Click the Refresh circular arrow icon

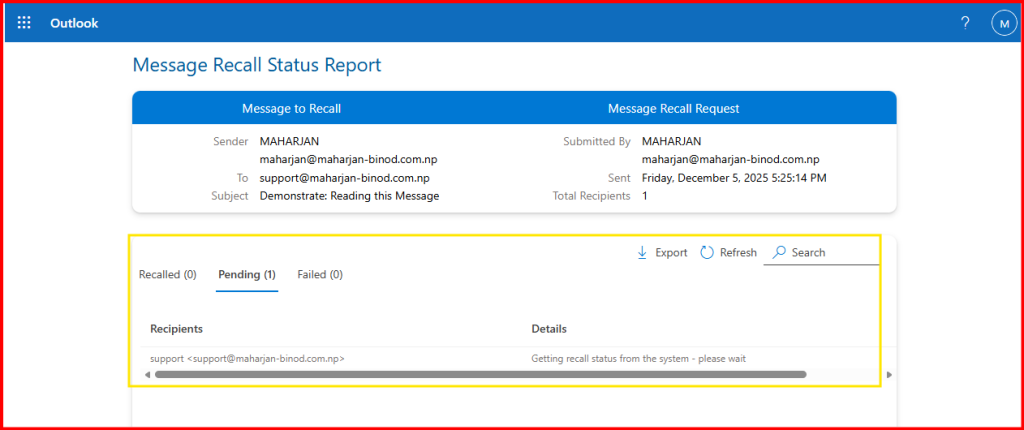[x=707, y=253]
